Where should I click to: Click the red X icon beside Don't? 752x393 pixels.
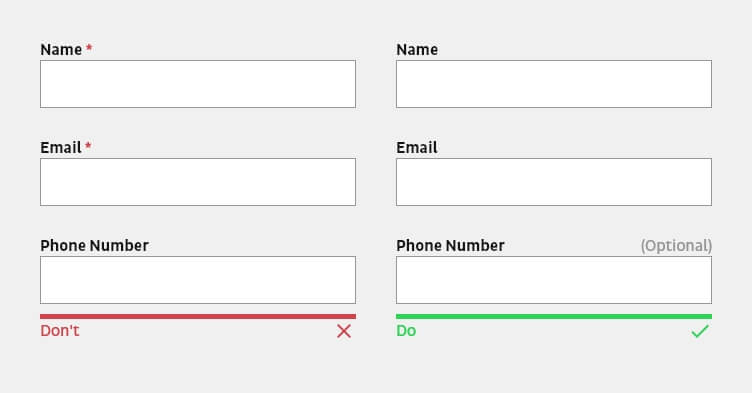click(344, 331)
